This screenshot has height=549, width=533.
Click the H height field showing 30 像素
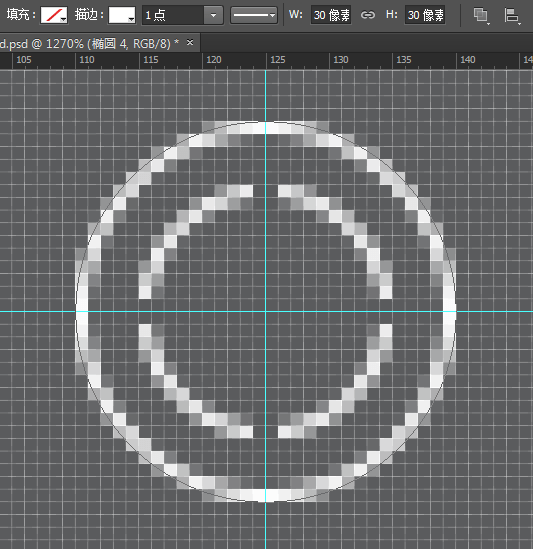pyautogui.click(x=425, y=15)
